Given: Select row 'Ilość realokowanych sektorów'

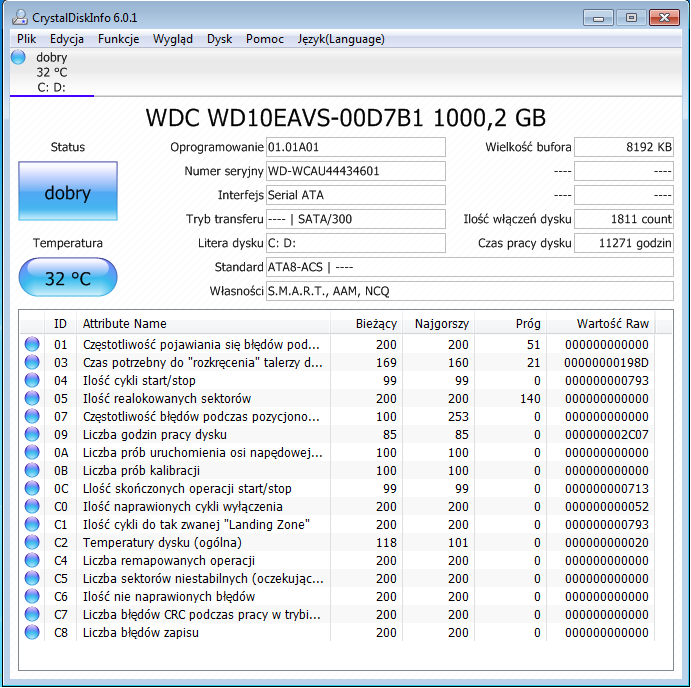Looking at the screenshot, I should (337, 398).
